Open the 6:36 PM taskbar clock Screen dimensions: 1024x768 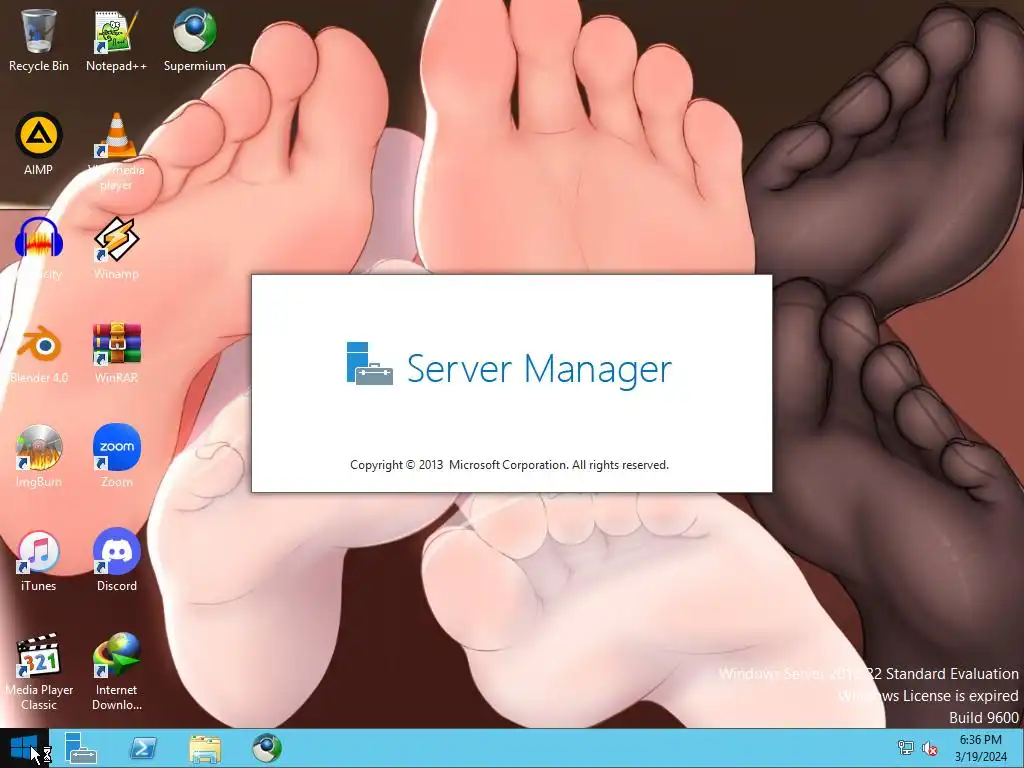pos(980,748)
